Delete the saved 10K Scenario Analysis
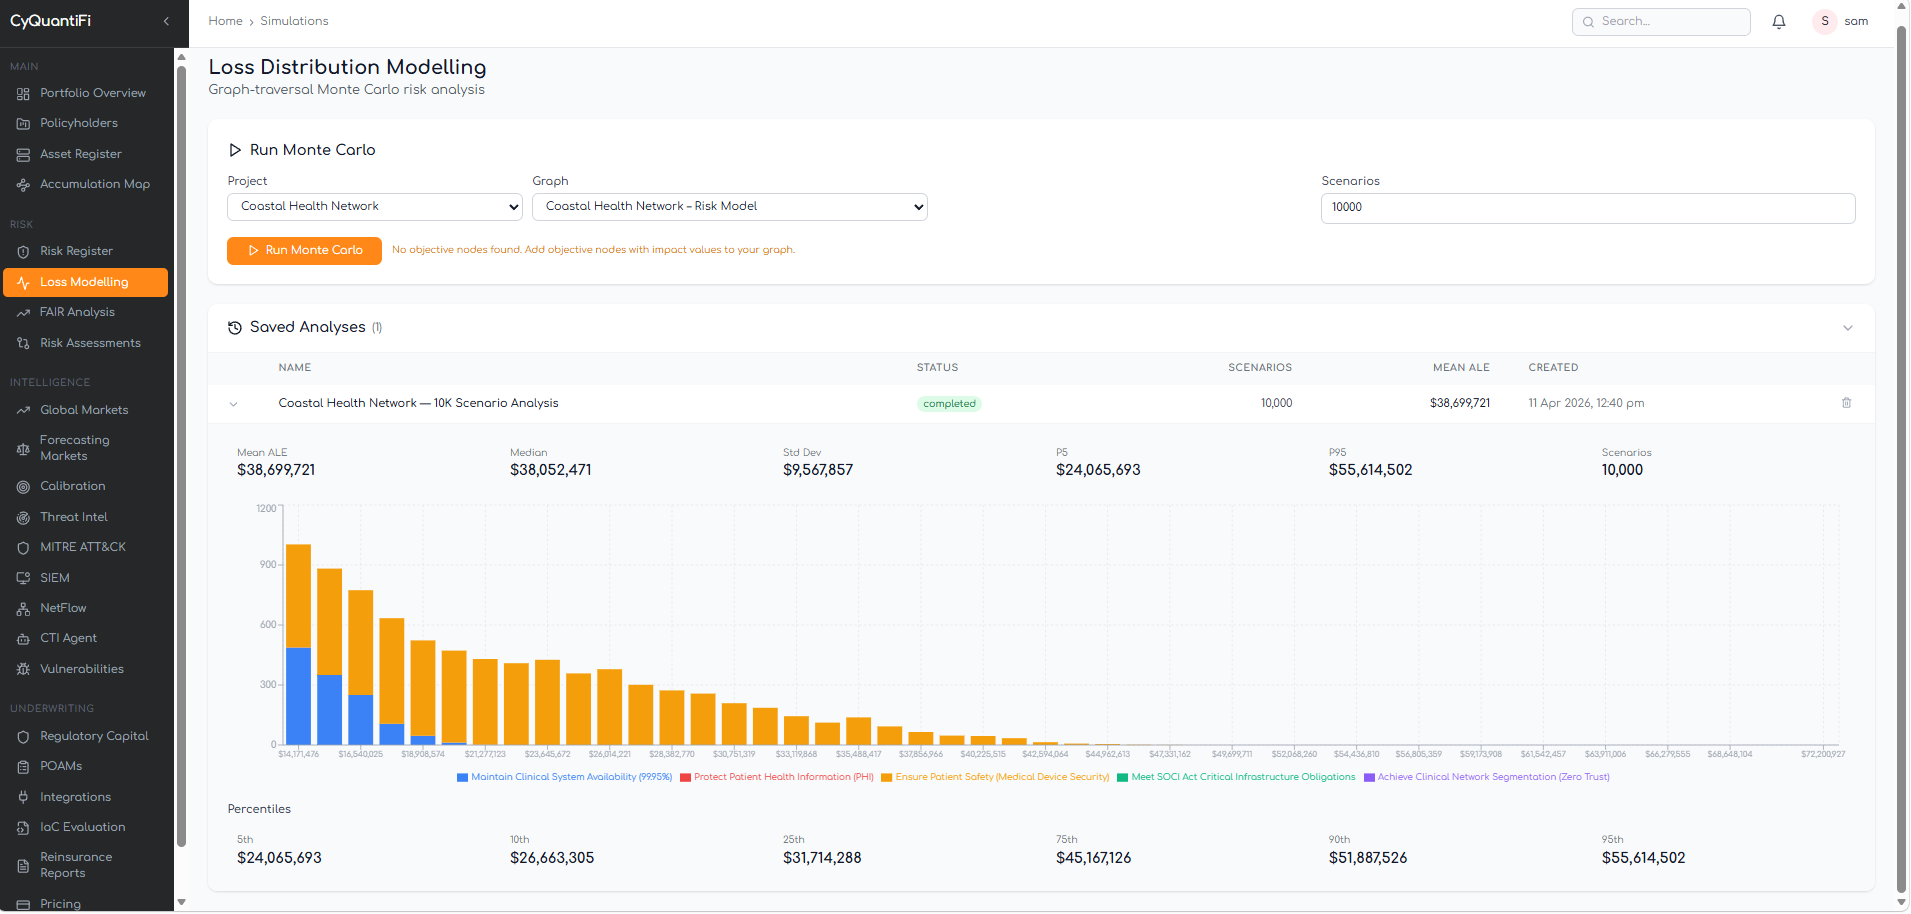Image resolution: width=1911 pixels, height=914 pixels. coord(1846,403)
